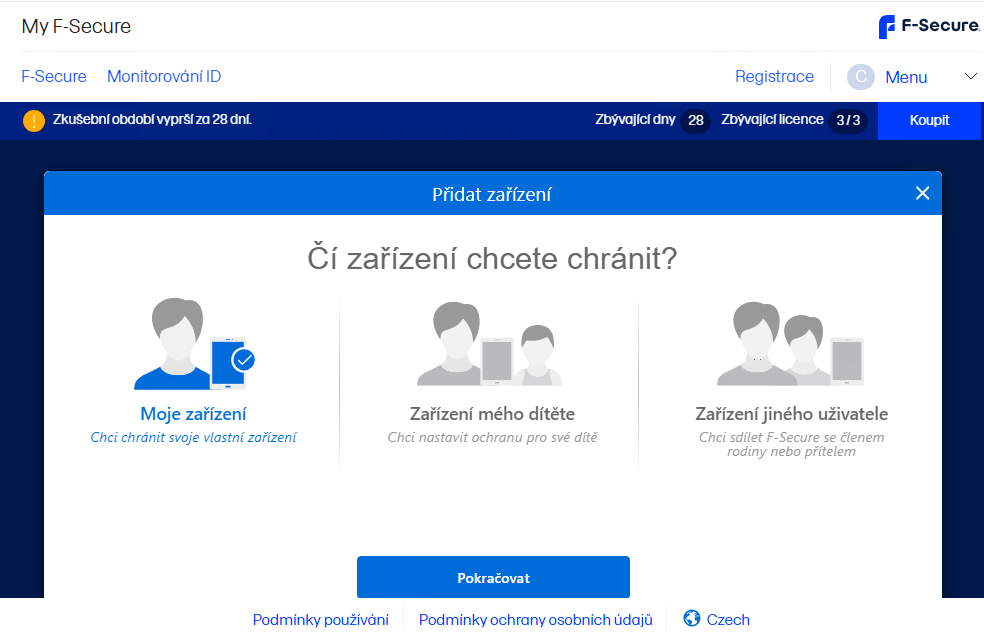Image resolution: width=984 pixels, height=642 pixels.
Task: Choose Zařízení mého dítěte option label
Action: click(x=492, y=414)
